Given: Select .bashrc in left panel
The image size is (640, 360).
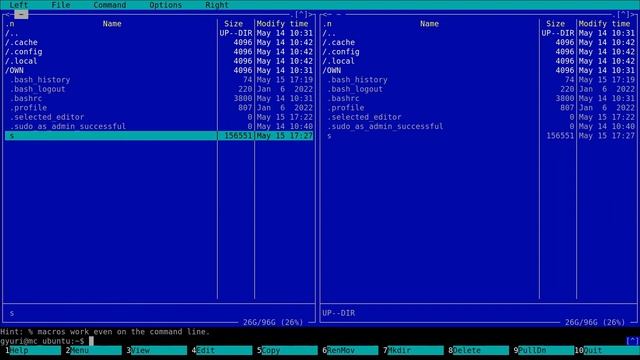Looking at the screenshot, I should (110, 98).
